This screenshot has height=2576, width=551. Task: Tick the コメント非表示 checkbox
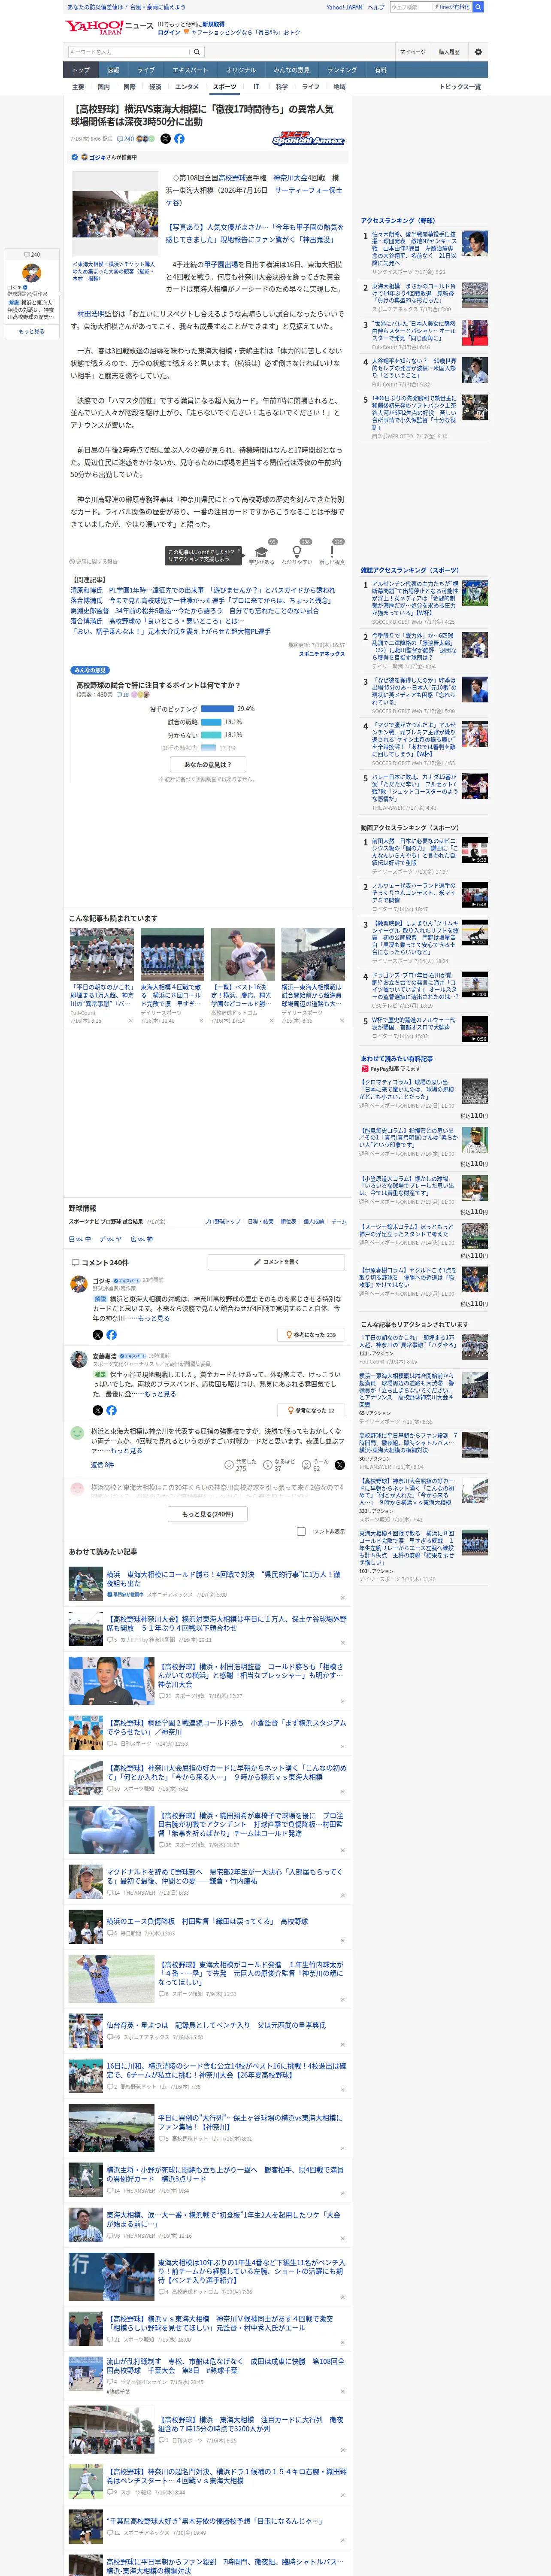pyautogui.click(x=301, y=1531)
